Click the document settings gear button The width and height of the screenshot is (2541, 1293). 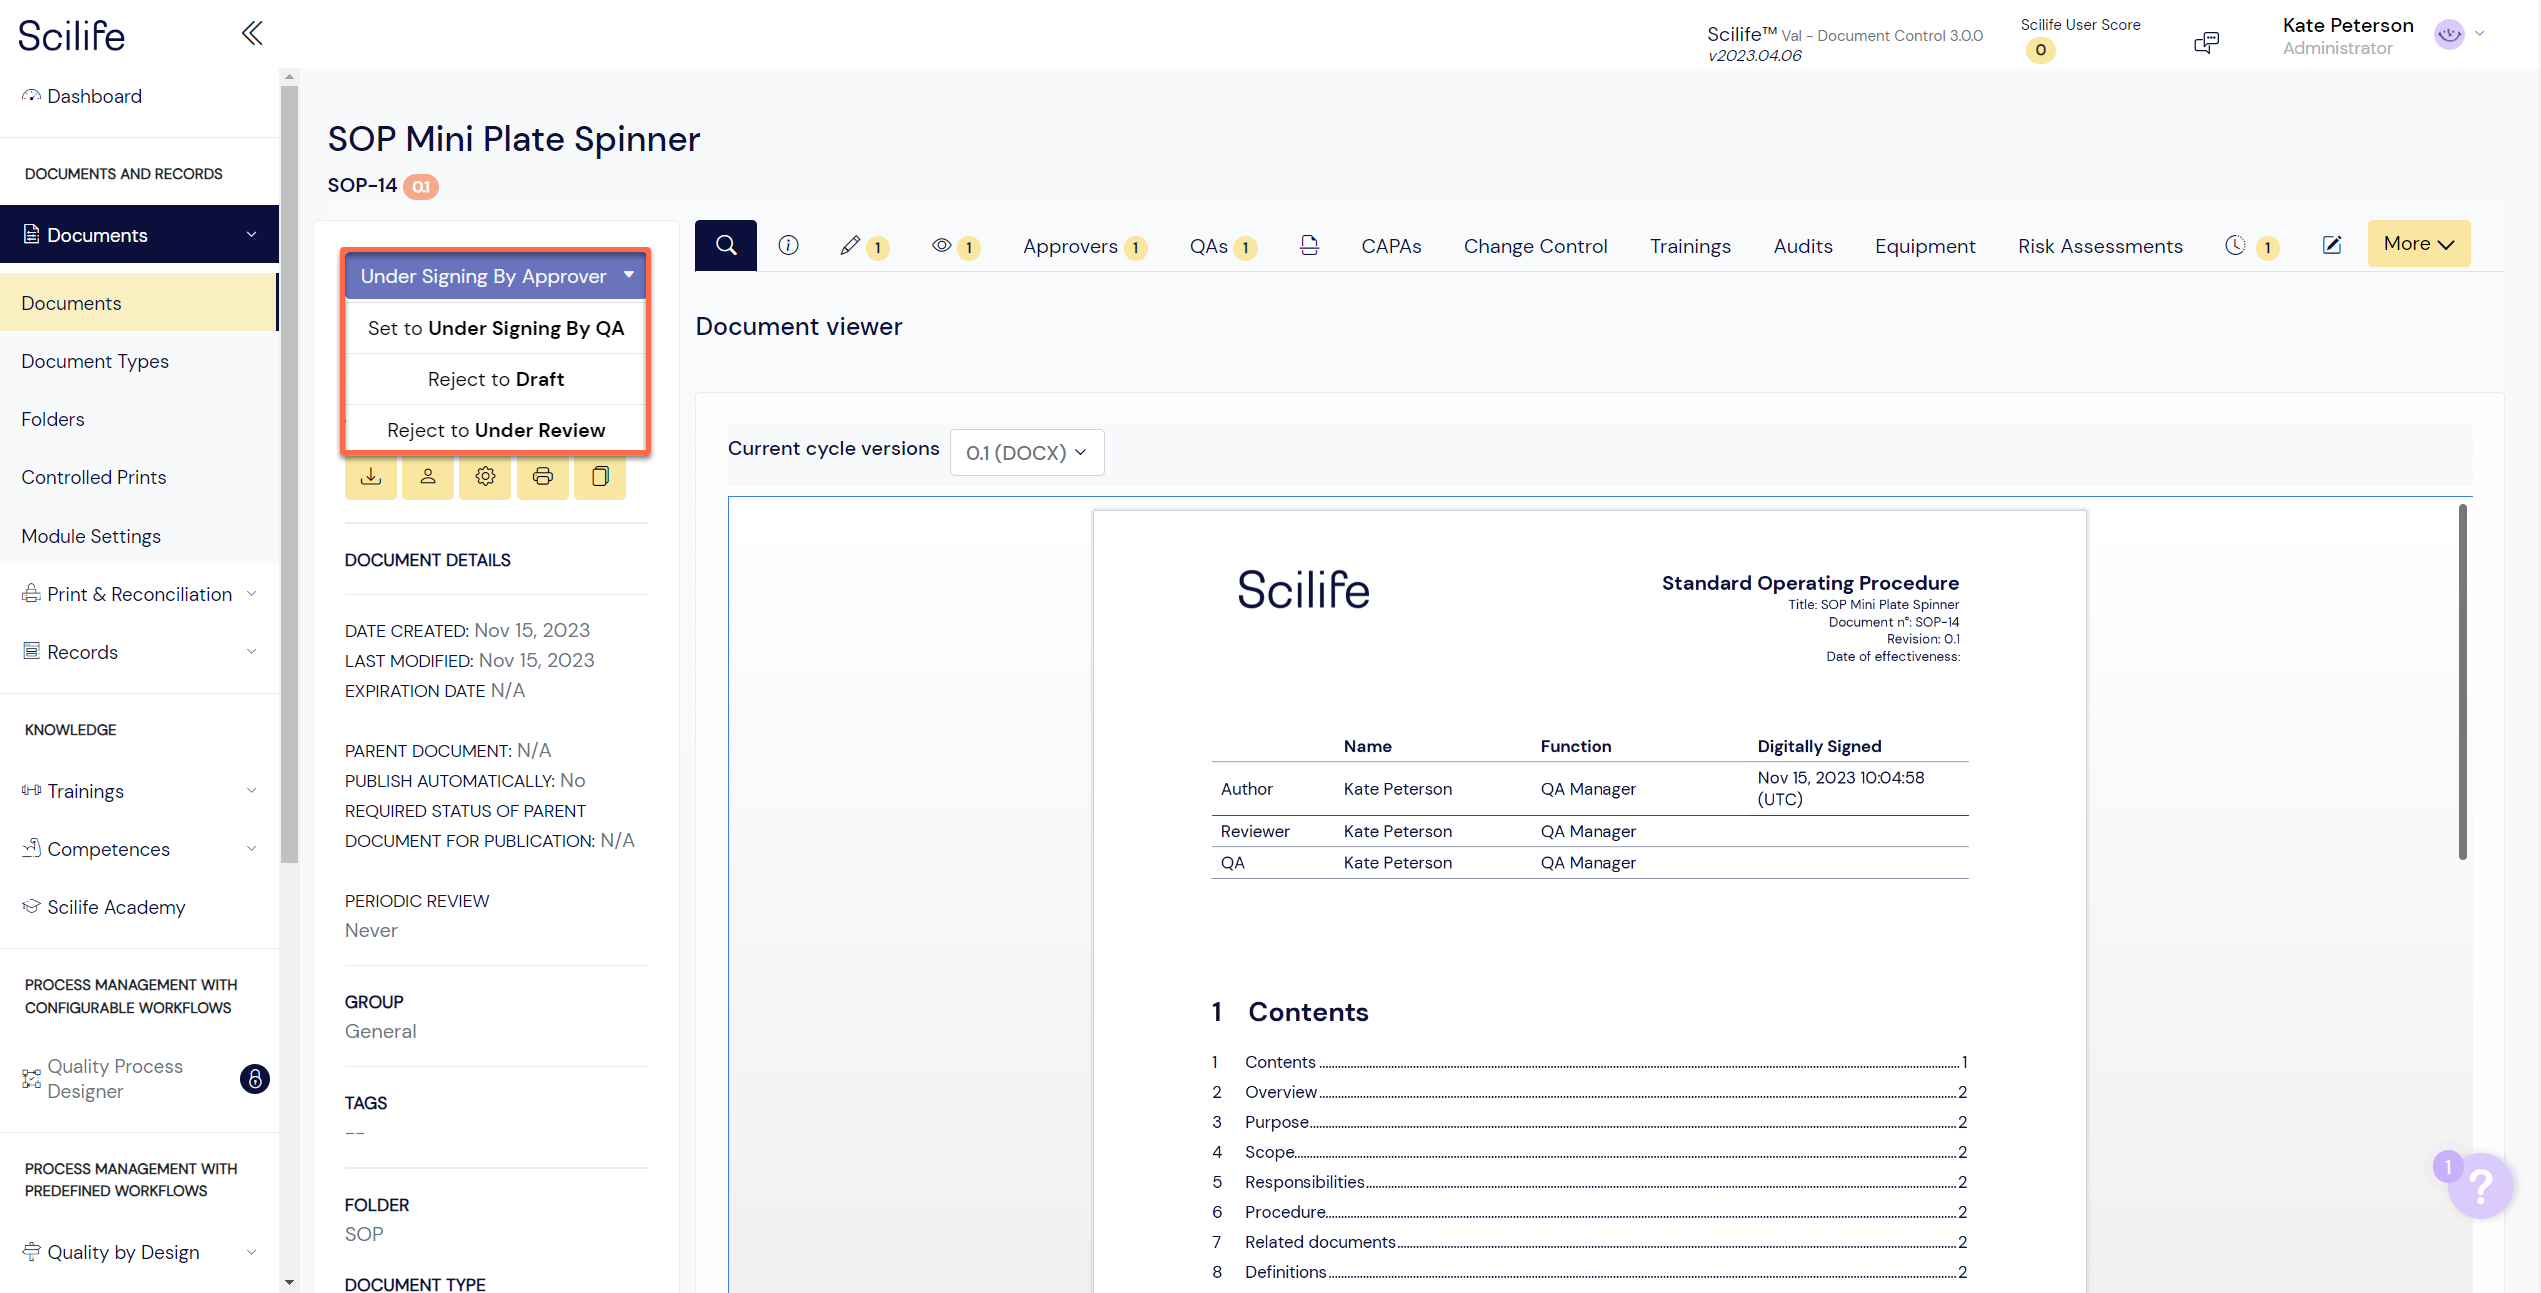(485, 476)
